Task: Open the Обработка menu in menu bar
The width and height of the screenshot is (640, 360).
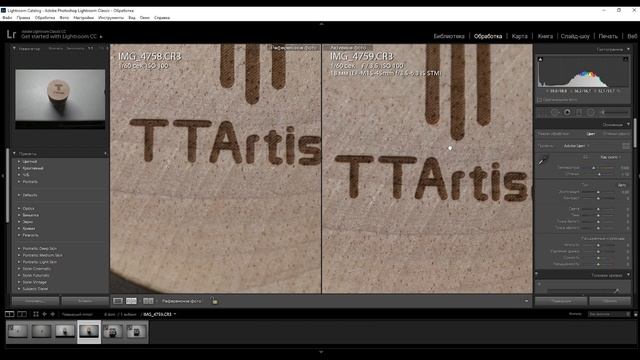Action: click(x=45, y=18)
